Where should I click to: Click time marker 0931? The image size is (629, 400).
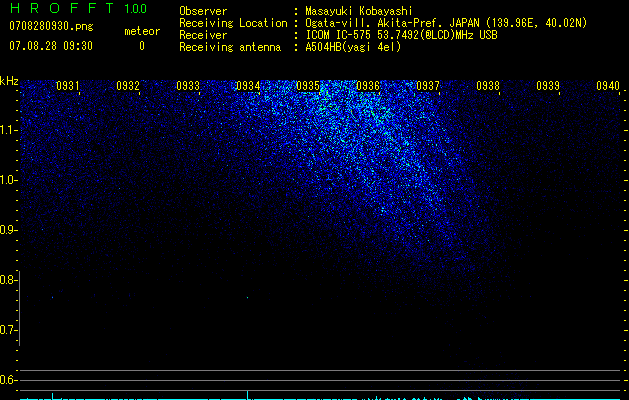67,86
